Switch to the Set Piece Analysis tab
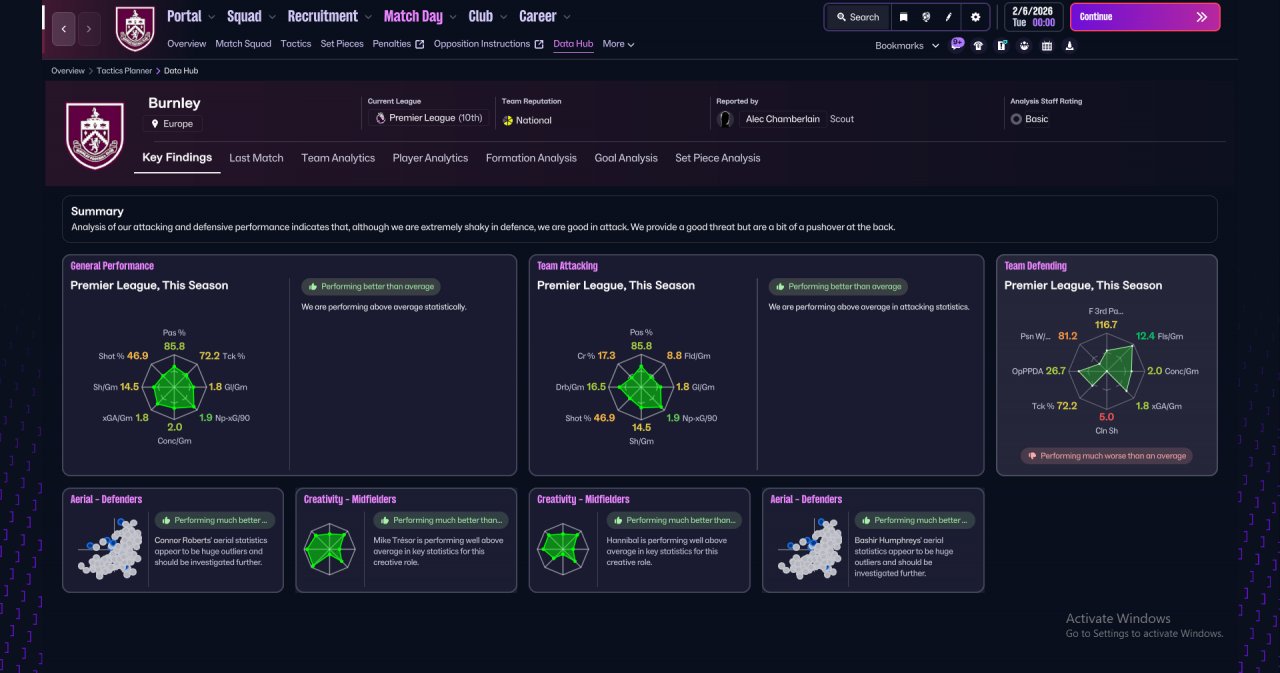 (717, 158)
